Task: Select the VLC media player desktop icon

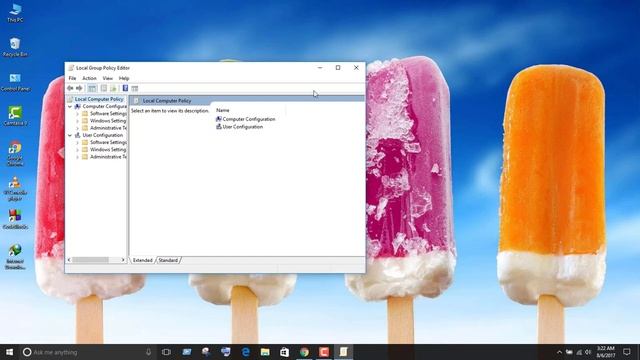Action: (x=15, y=189)
